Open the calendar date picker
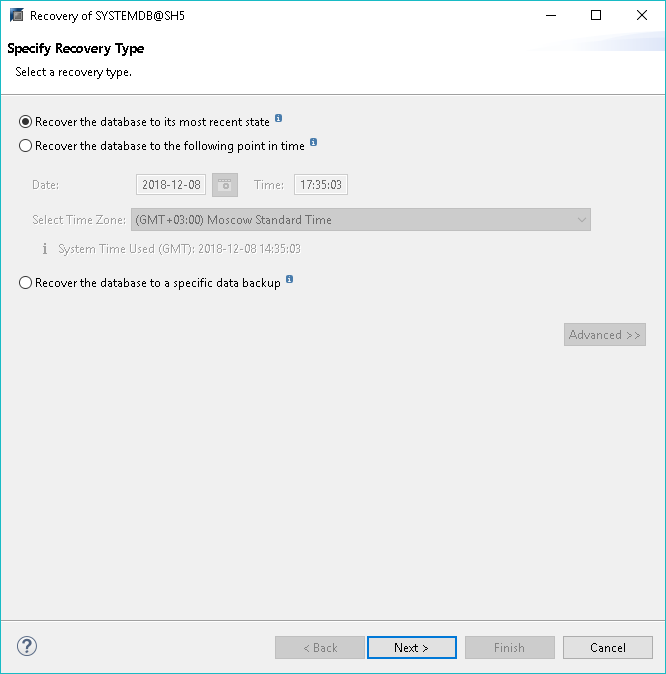666x674 pixels. 225,185
